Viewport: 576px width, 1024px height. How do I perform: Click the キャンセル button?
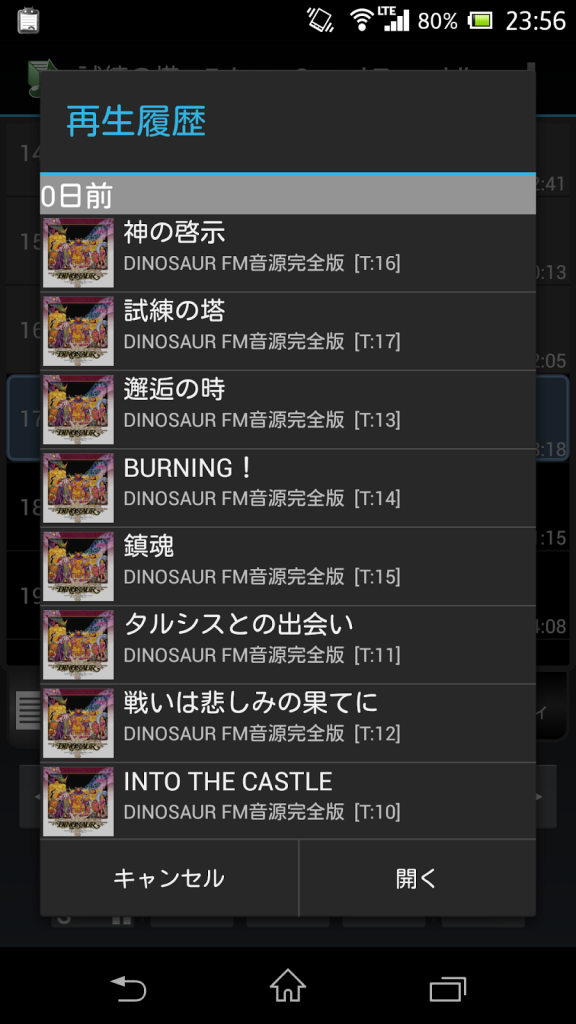coord(169,878)
